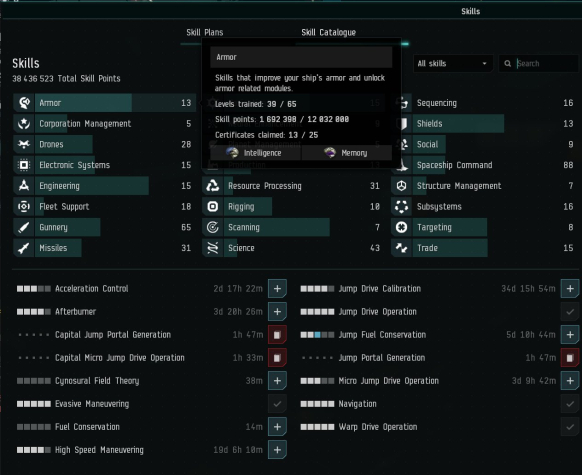This screenshot has width=582, height=475.
Task: Select the Shields skill group
Action: tap(486, 124)
